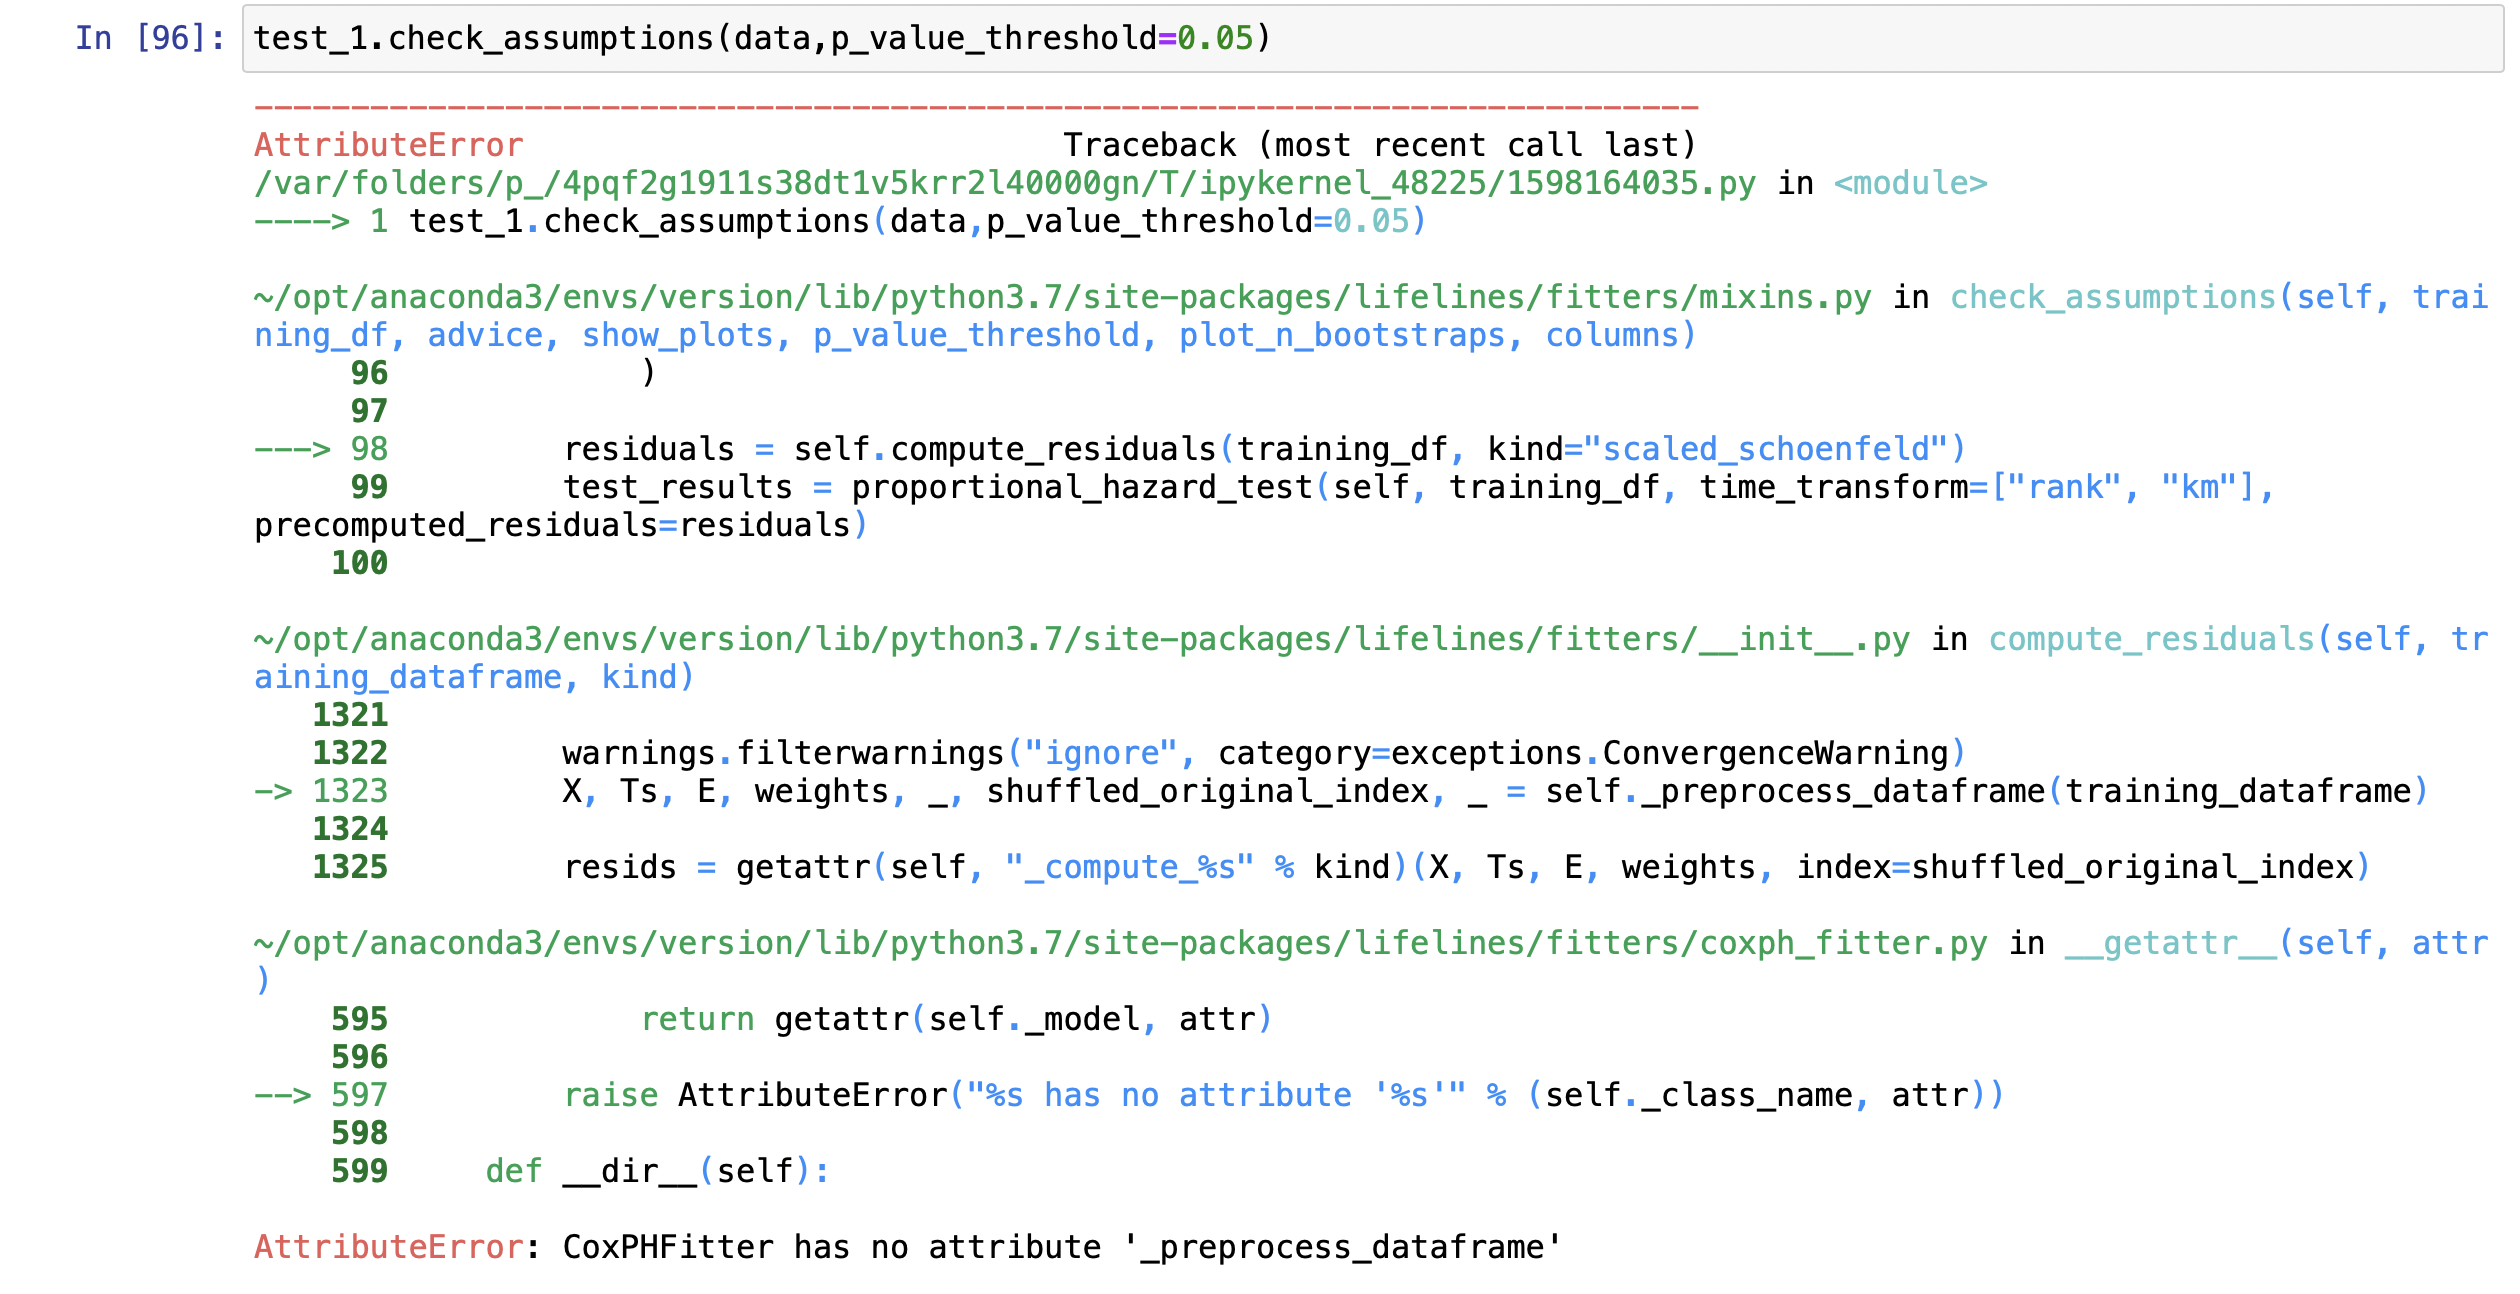This screenshot has height=1294, width=2520.
Task: Click the traceback output area margin
Action: [x=130, y=700]
